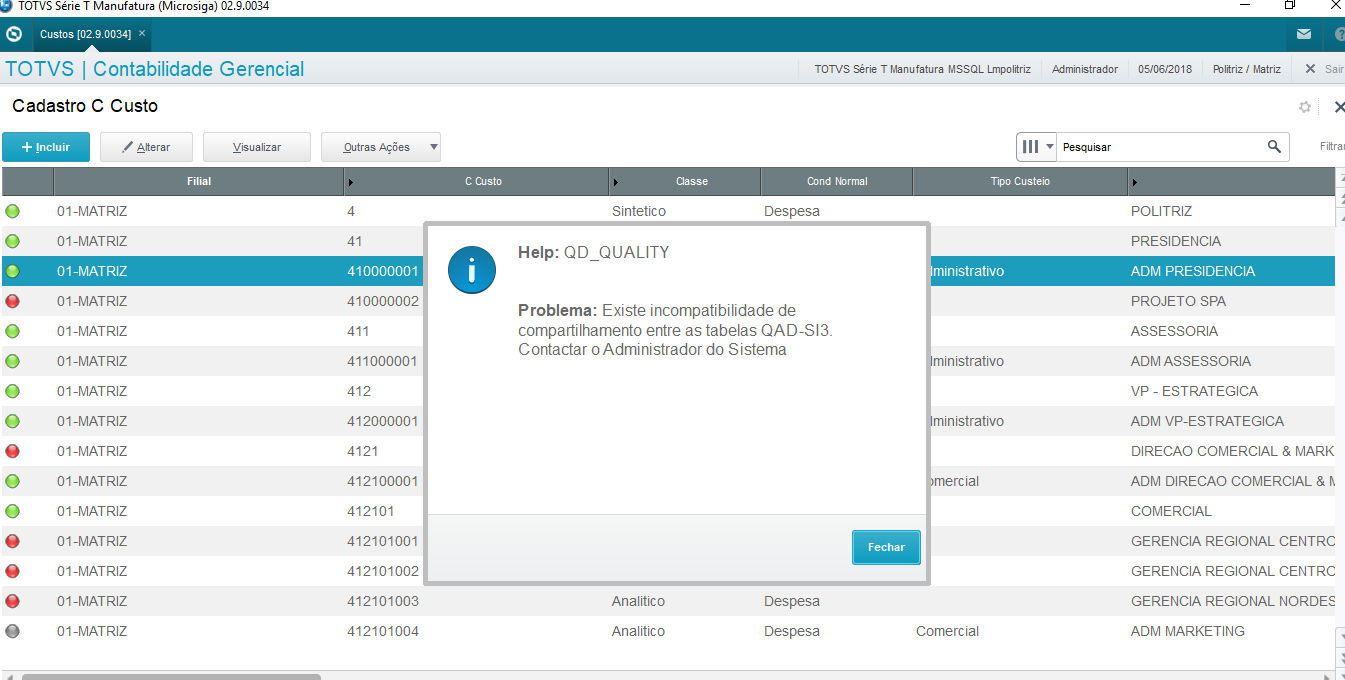This screenshot has width=1345, height=680.
Task: Open the mail envelope icon
Action: [x=1304, y=34]
